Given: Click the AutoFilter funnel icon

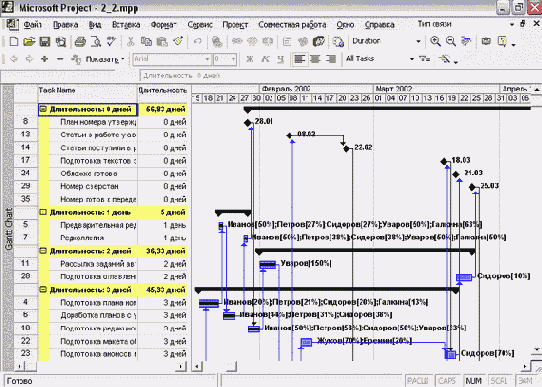Looking at the screenshot, I should tap(424, 59).
